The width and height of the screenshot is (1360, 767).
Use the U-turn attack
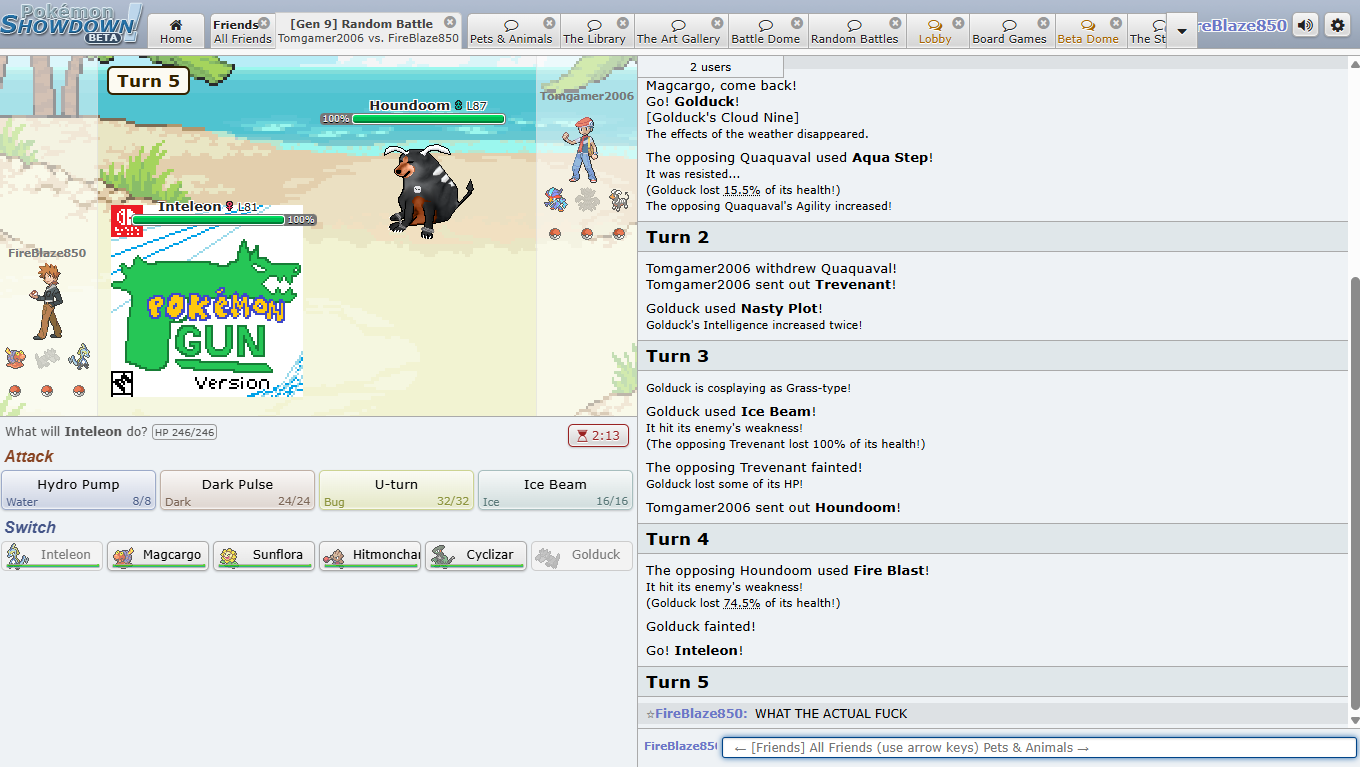[396, 490]
